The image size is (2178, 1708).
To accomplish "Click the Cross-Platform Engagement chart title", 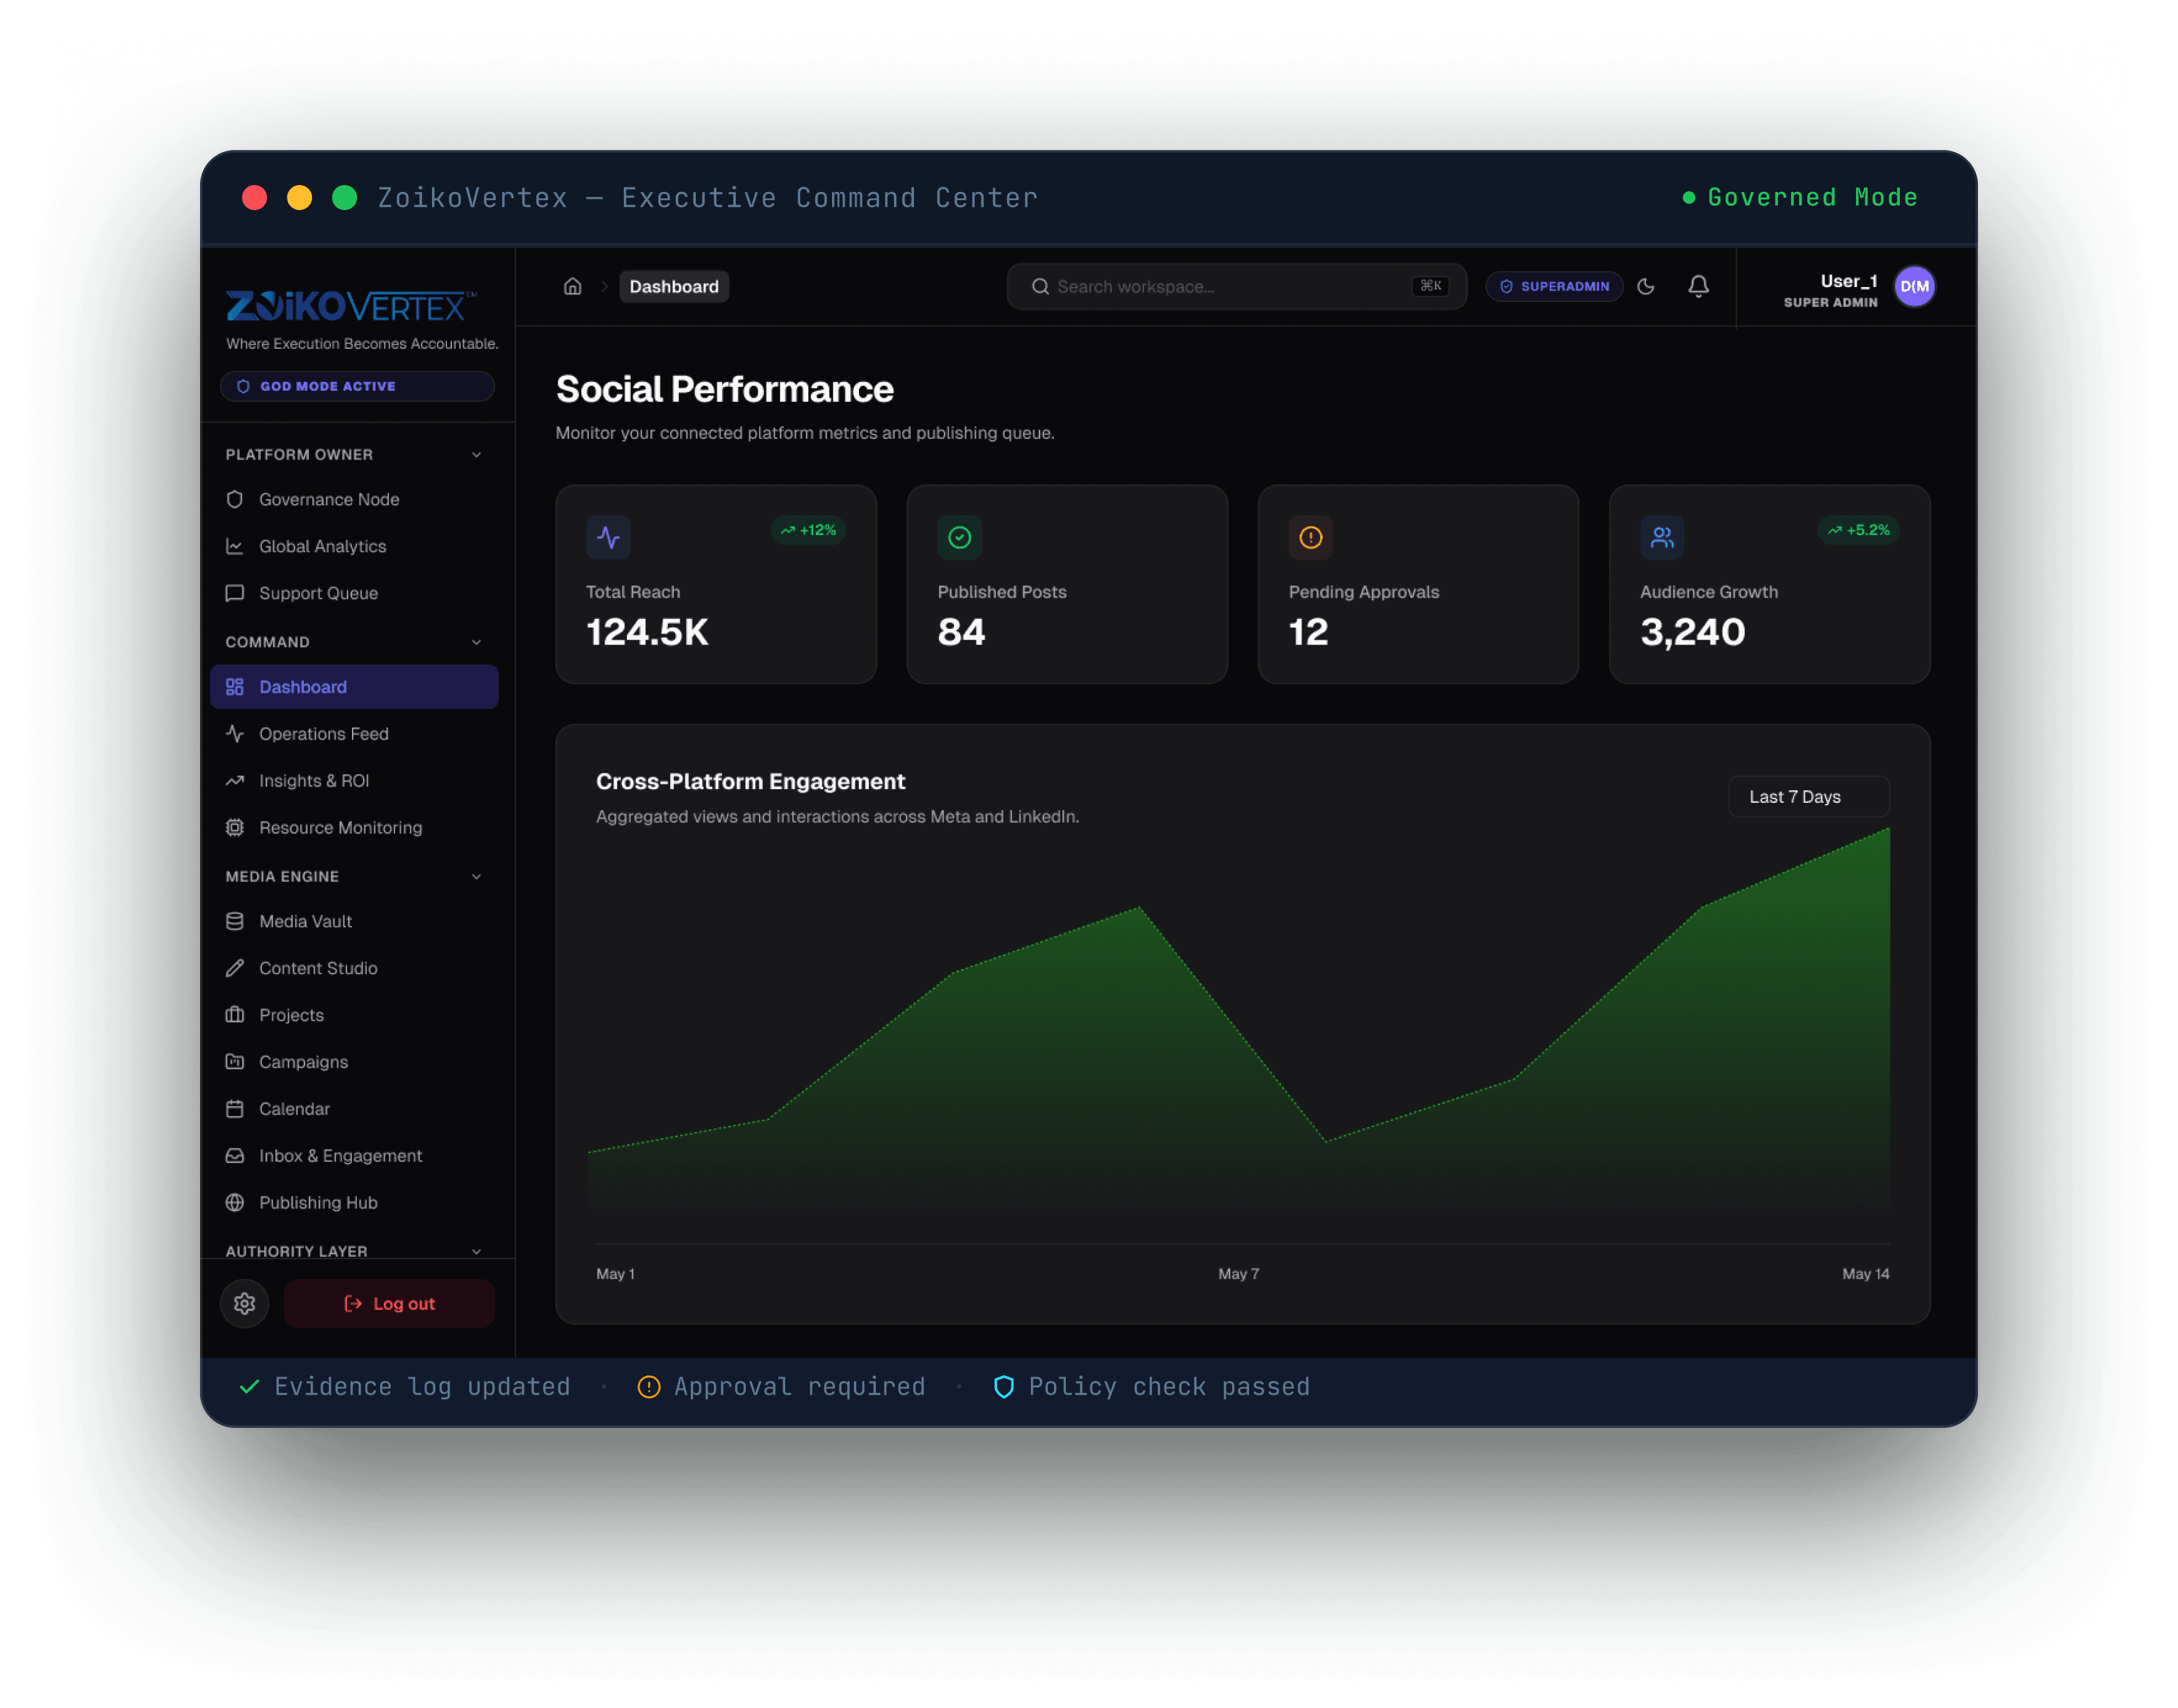I will coord(750,781).
